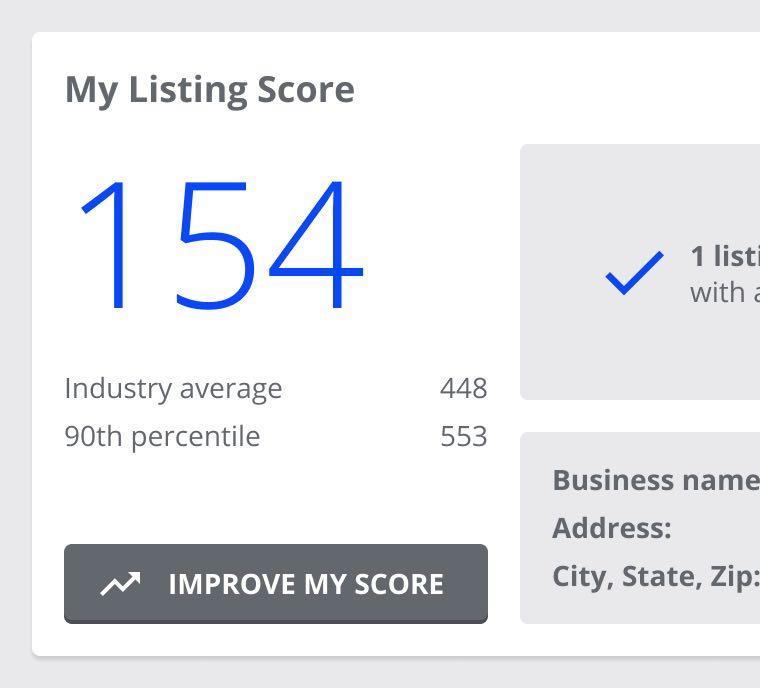Click the IMPROVE MY SCORE button

click(x=276, y=584)
